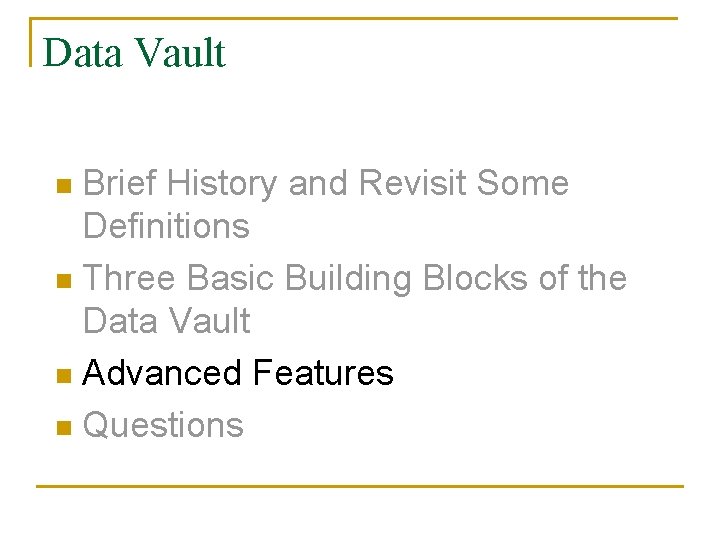Click the Data Vault slide title
This screenshot has width=720, height=540.
point(134,53)
